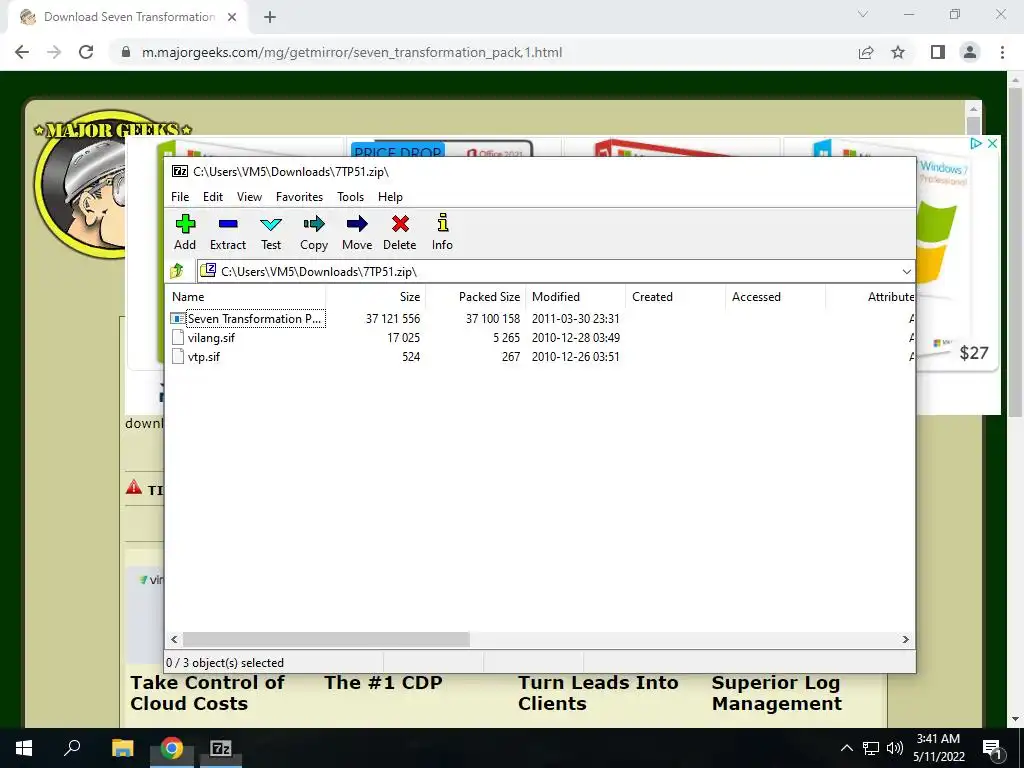
Task: Click the Add button in 7-Zip toolbar
Action: click(185, 232)
